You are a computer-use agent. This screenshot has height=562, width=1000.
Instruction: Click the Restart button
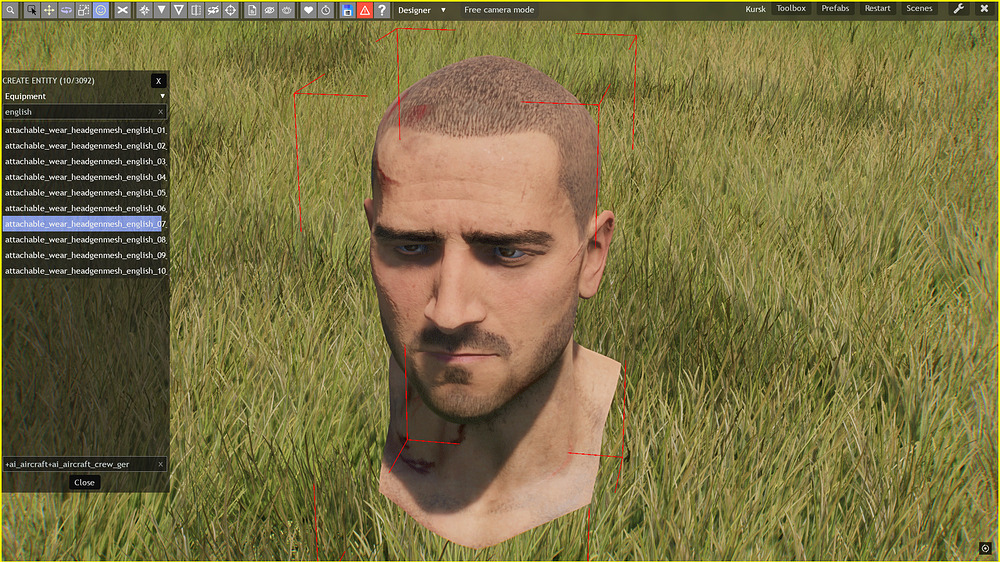tap(877, 9)
